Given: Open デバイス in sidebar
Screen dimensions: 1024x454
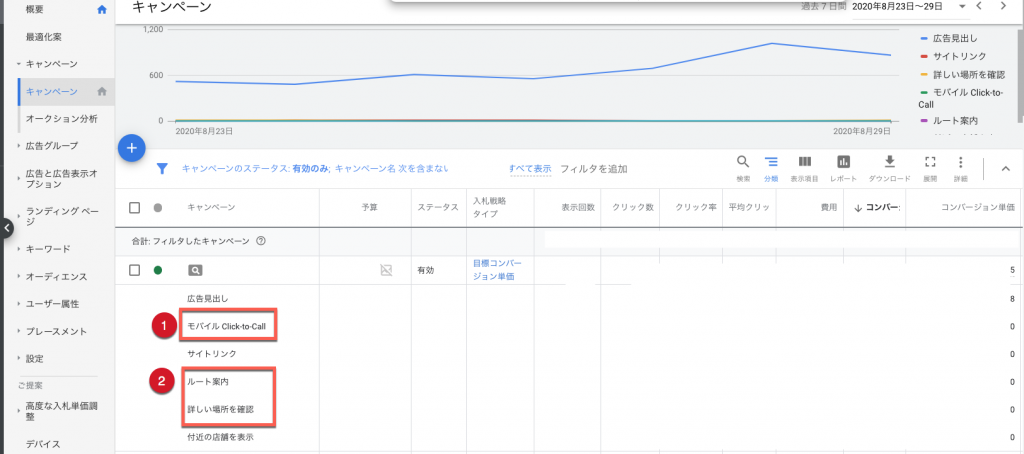Looking at the screenshot, I should (42, 444).
